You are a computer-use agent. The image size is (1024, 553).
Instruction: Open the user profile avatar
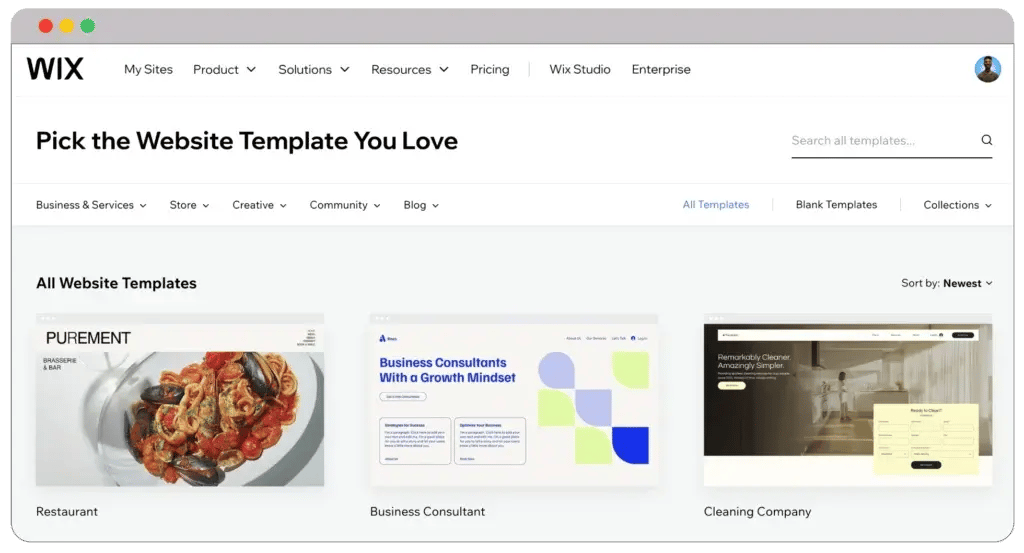(987, 69)
